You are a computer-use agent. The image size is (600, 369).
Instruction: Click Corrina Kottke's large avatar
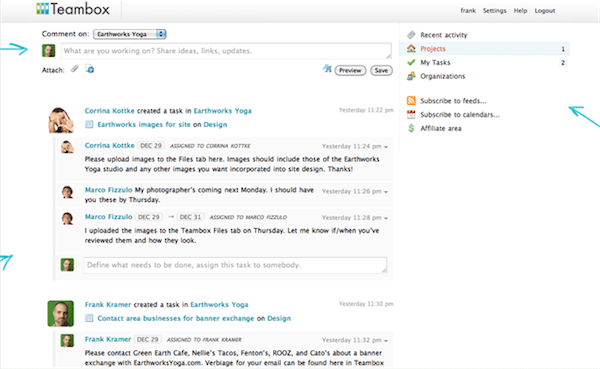(60, 120)
